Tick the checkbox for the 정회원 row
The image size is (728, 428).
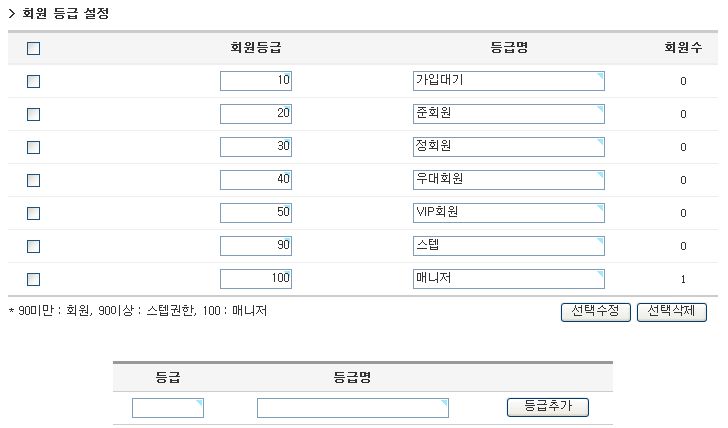(33, 147)
